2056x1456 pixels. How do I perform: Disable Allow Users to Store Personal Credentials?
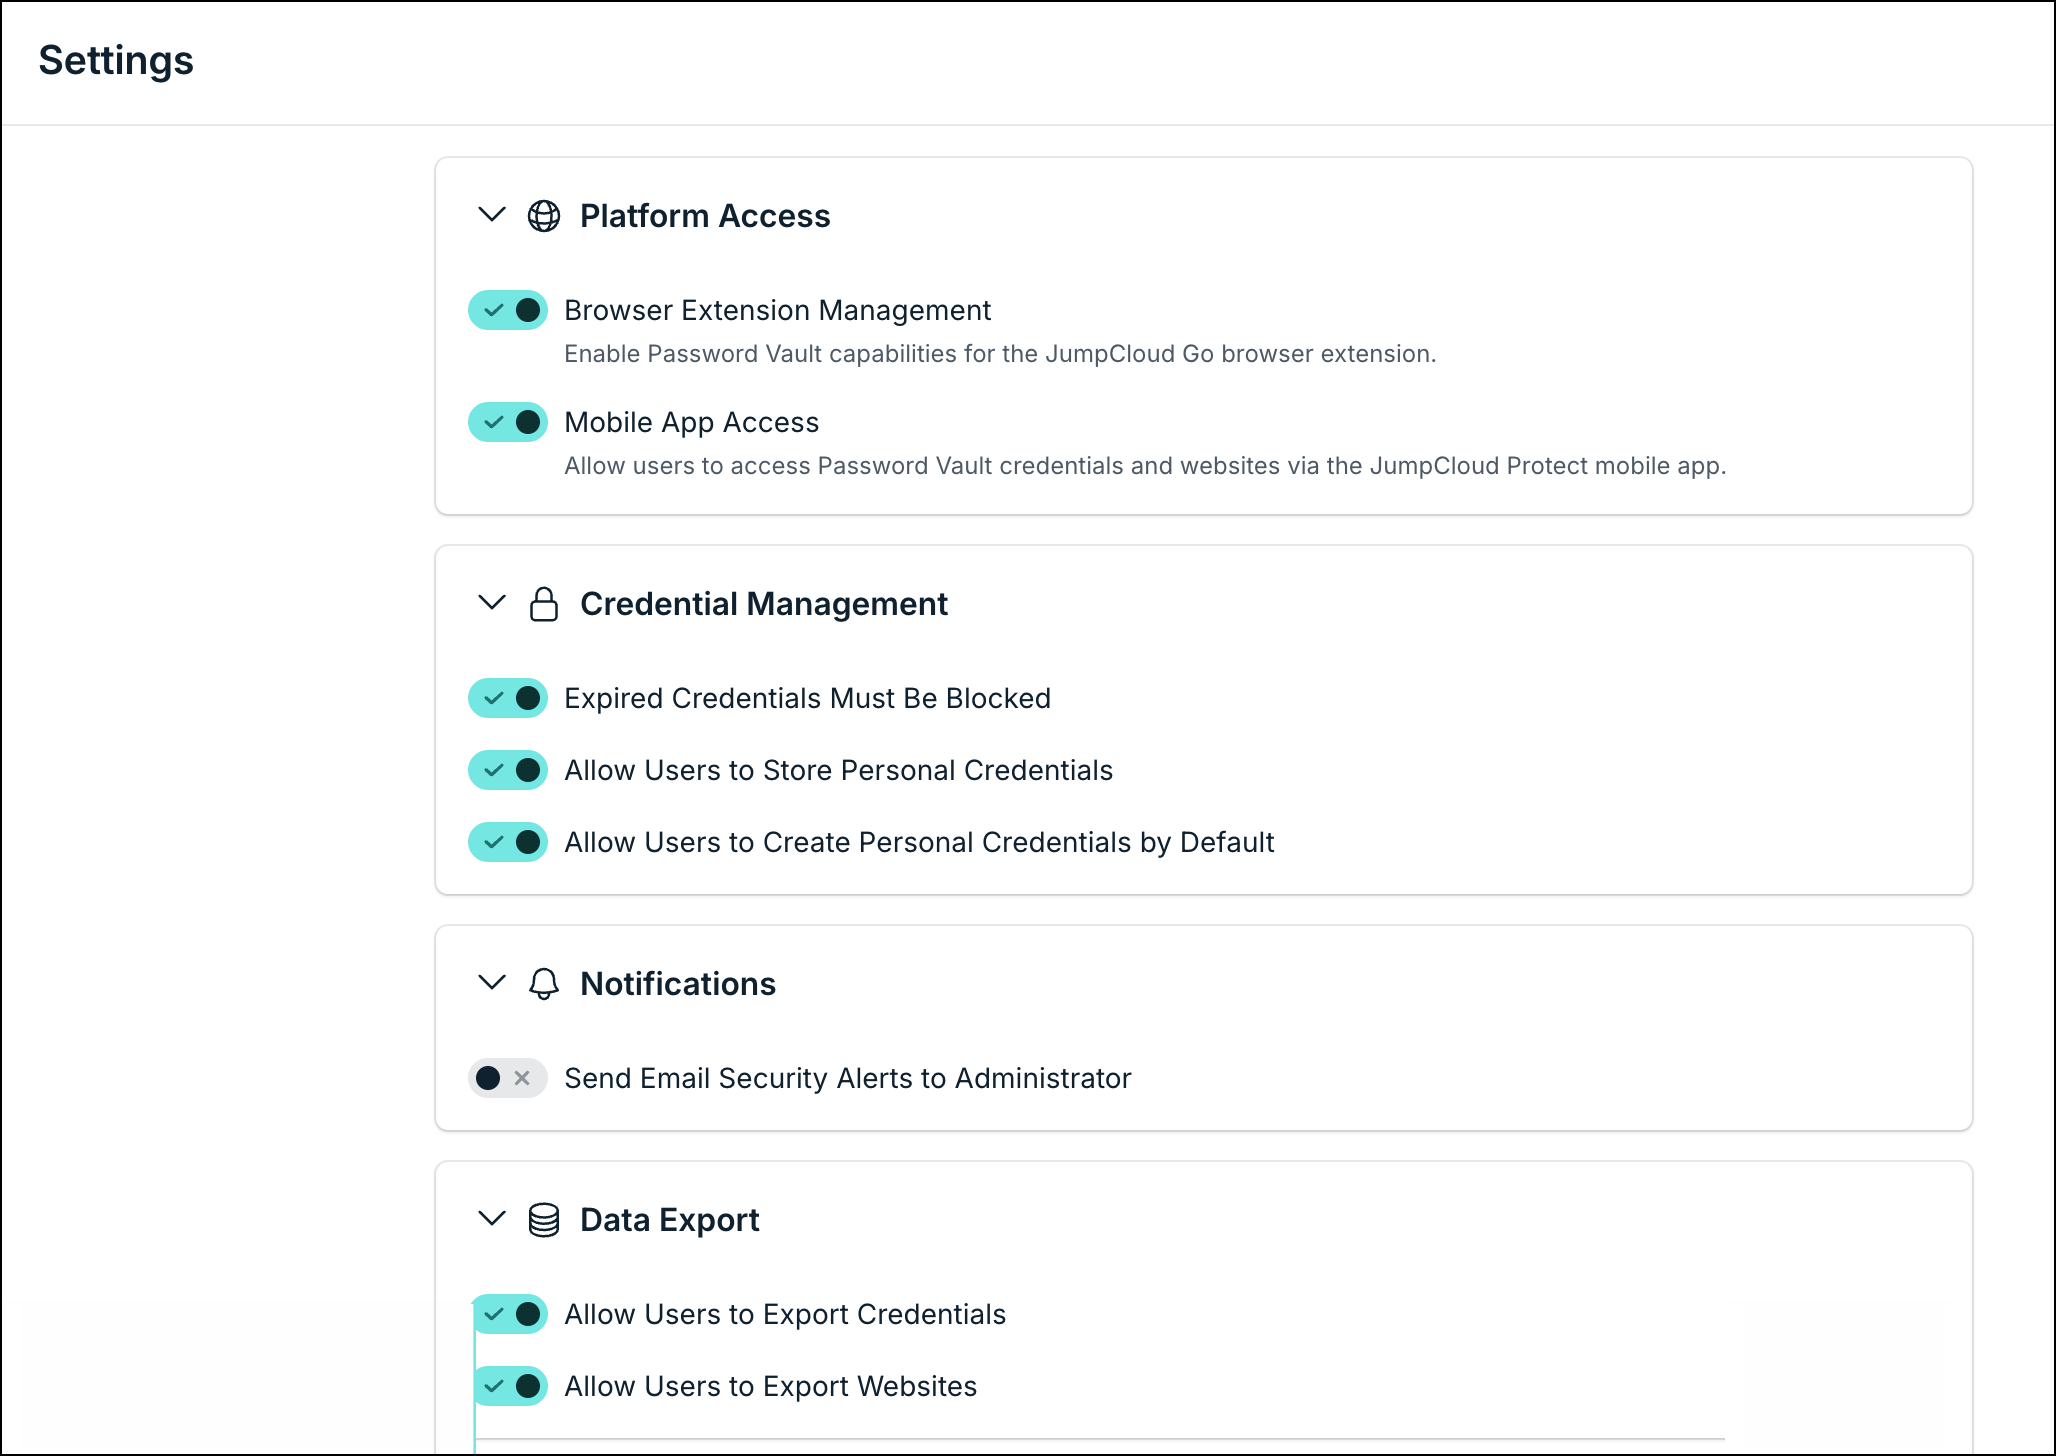click(508, 770)
